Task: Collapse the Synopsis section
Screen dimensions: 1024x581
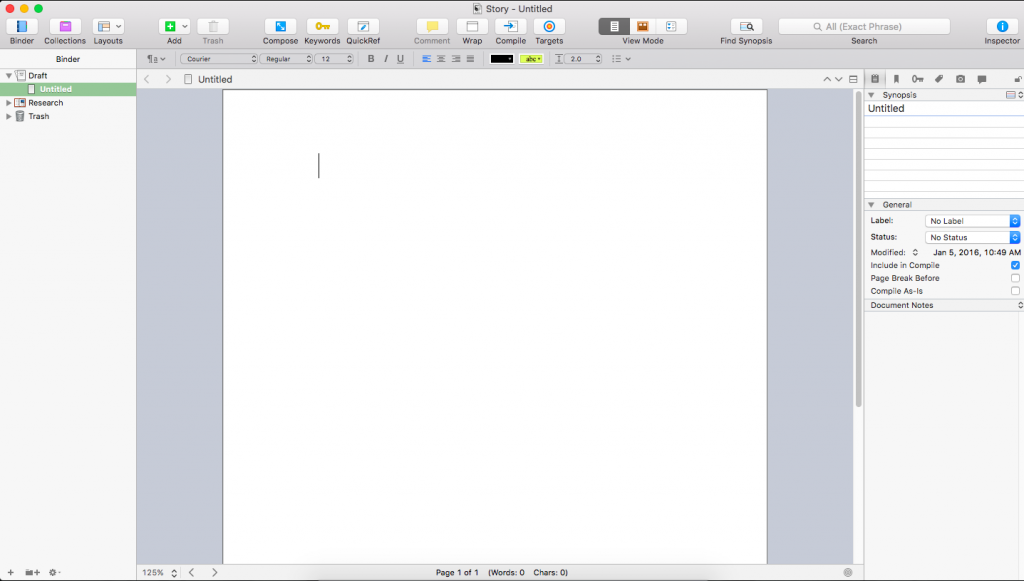Action: [x=871, y=95]
